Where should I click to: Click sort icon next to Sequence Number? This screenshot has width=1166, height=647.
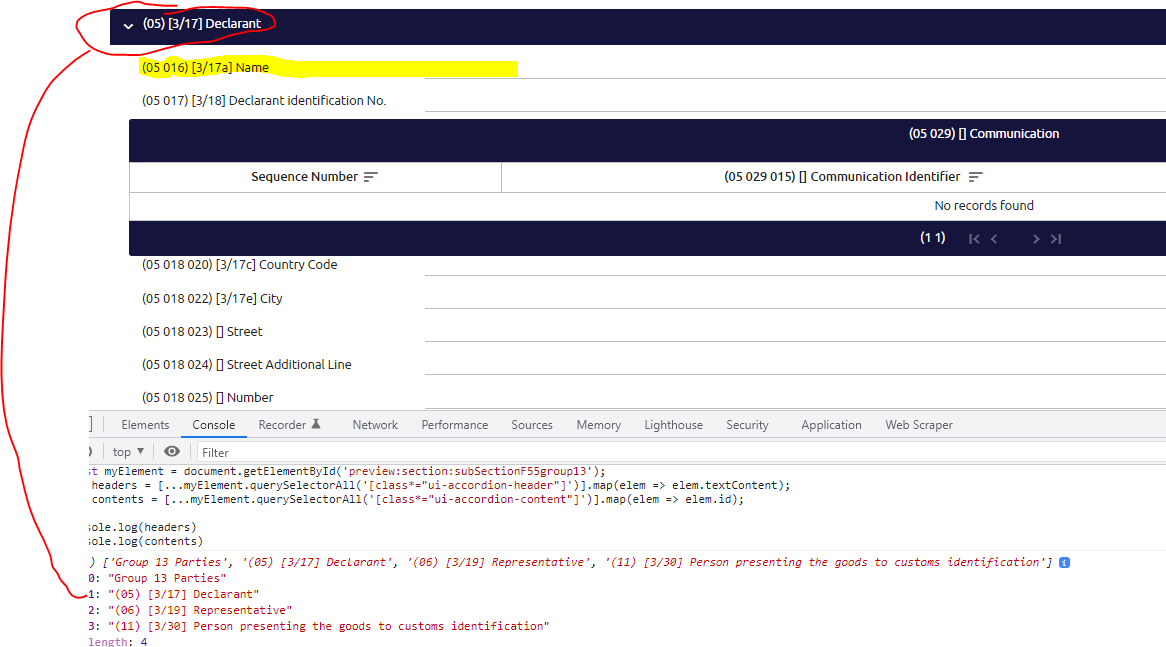370,177
